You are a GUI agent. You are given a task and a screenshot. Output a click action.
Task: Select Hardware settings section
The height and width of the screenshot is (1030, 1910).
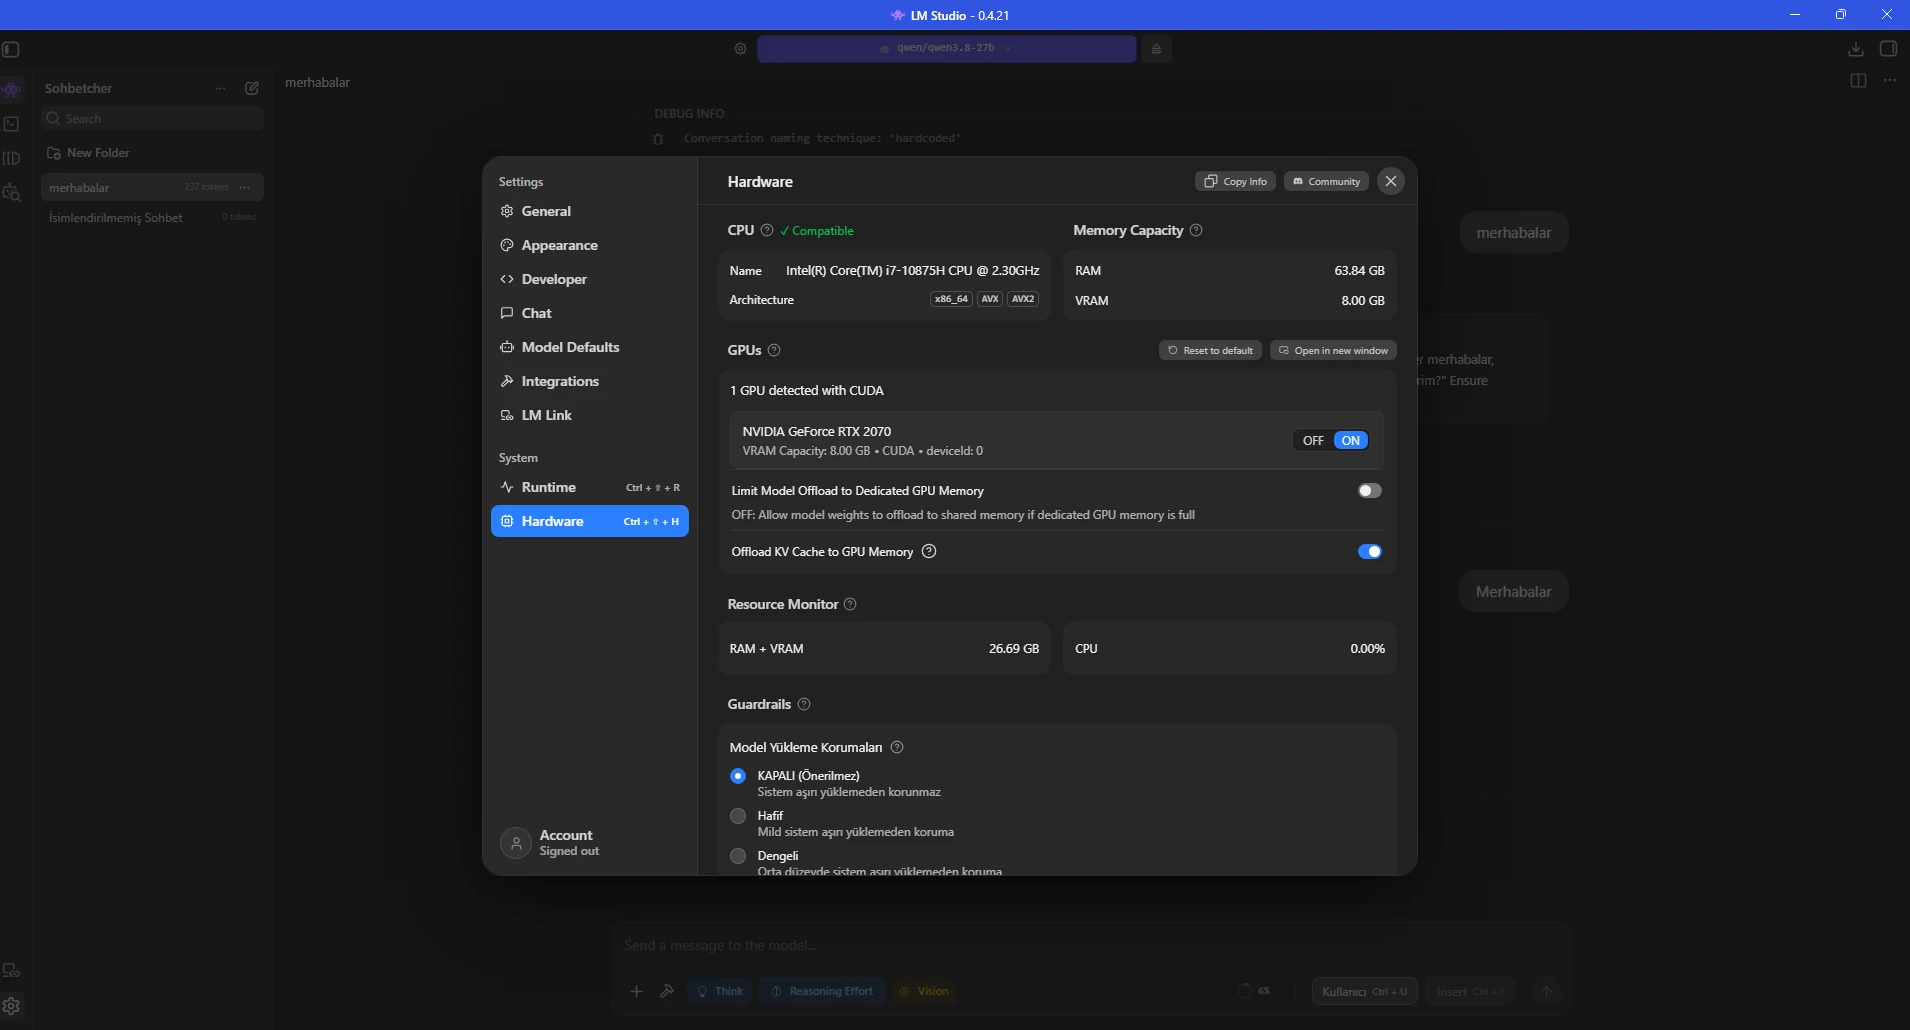(590, 521)
